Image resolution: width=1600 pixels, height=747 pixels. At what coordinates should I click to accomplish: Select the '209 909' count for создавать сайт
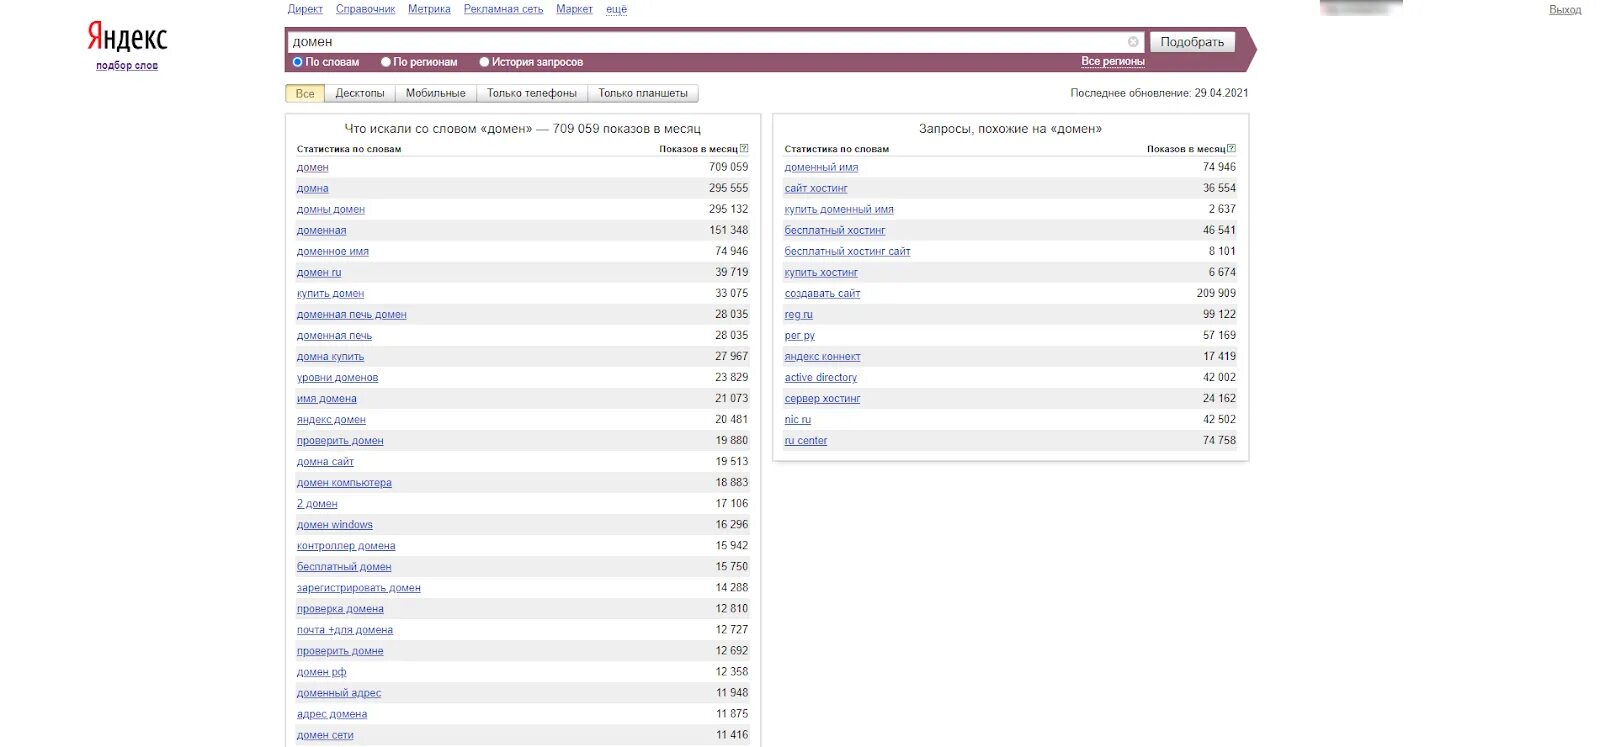[1216, 293]
